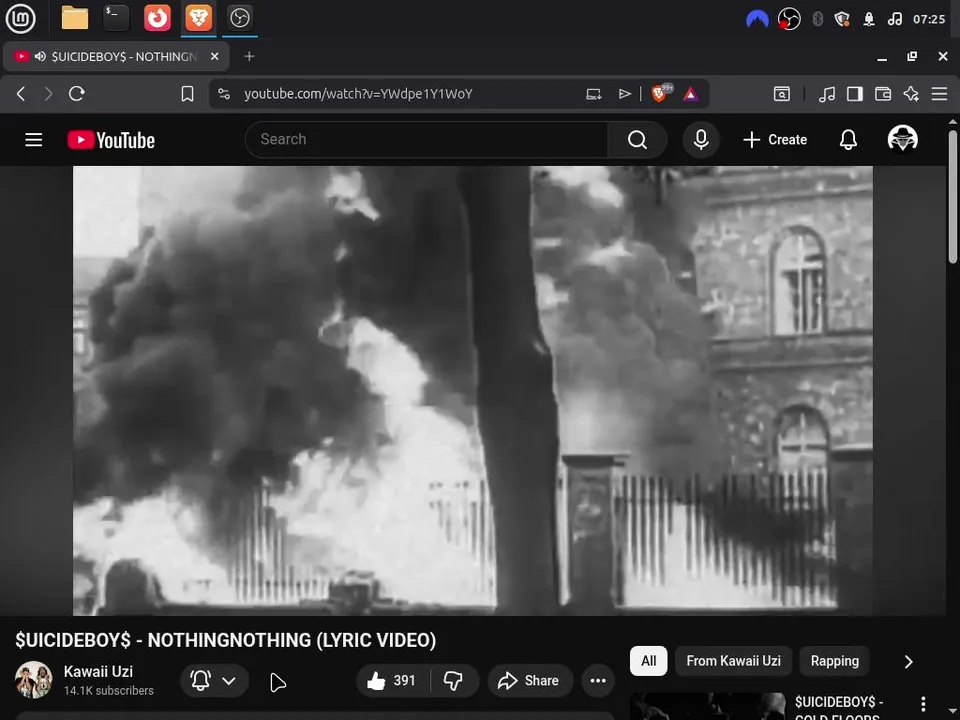Go to YouTube home via logo
Screen dimensions: 960x720
111,140
